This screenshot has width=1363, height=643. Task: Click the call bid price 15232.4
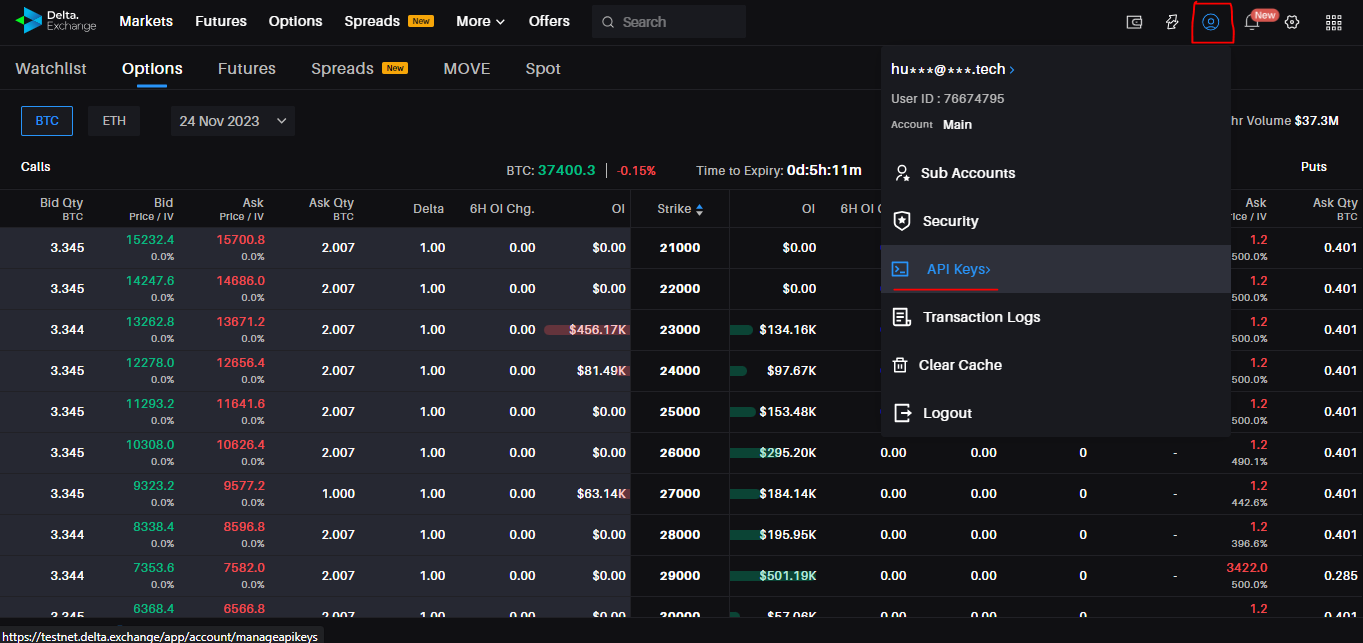pyautogui.click(x=150, y=240)
